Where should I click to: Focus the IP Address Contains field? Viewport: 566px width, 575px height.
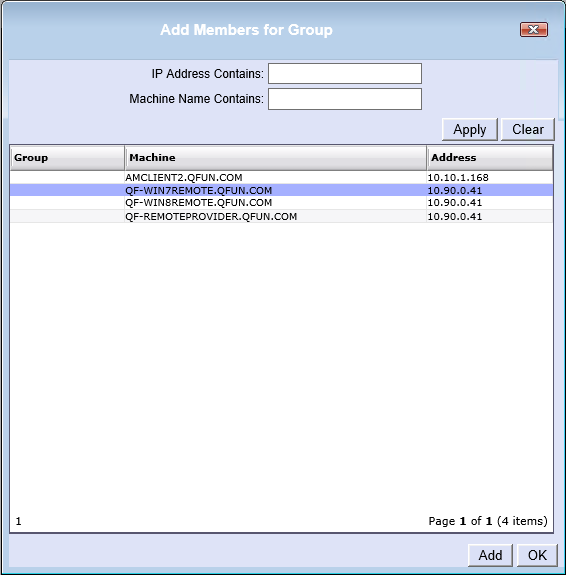pyautogui.click(x=345, y=74)
